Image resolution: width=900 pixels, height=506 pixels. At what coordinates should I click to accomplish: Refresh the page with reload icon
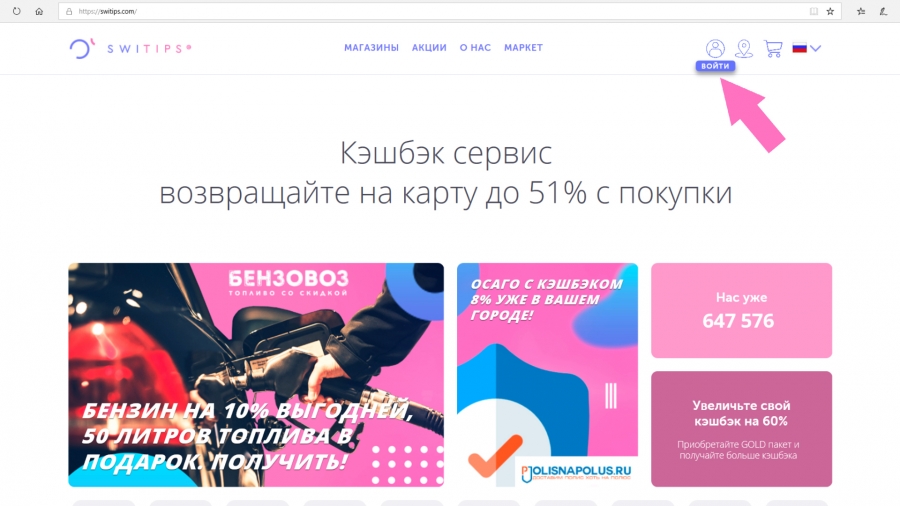[x=17, y=11]
